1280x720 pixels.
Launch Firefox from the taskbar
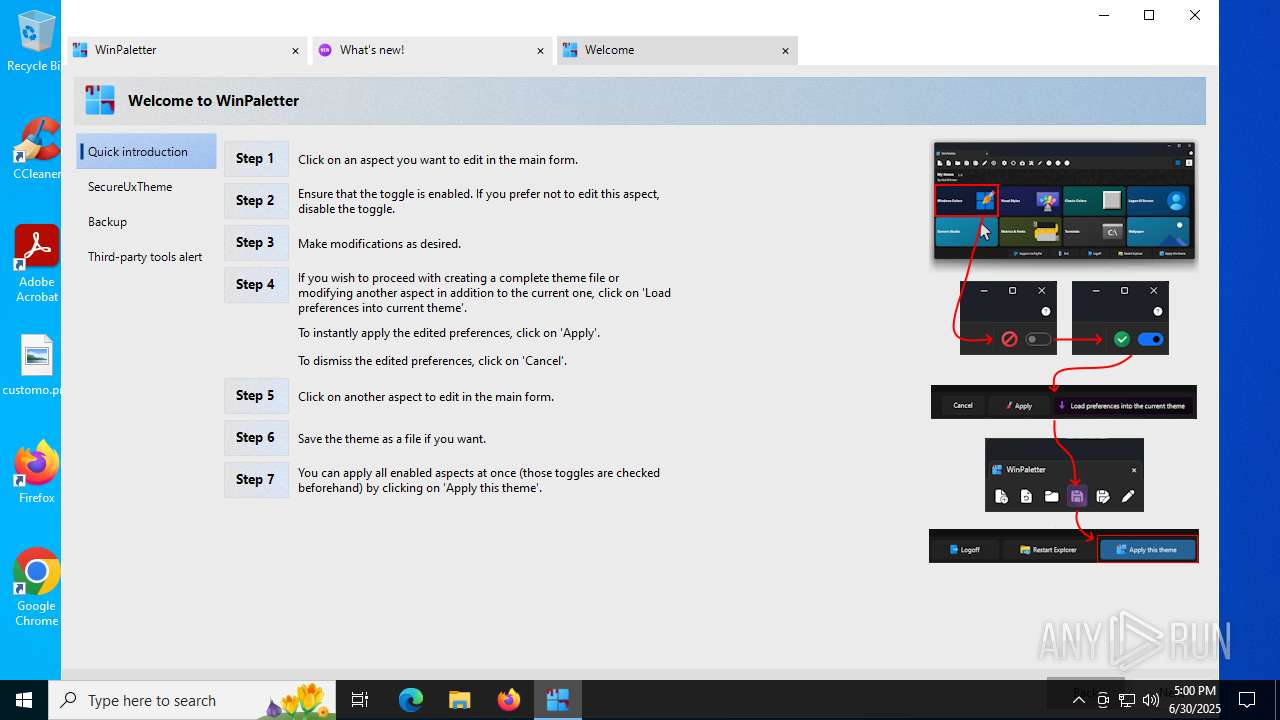tap(508, 700)
